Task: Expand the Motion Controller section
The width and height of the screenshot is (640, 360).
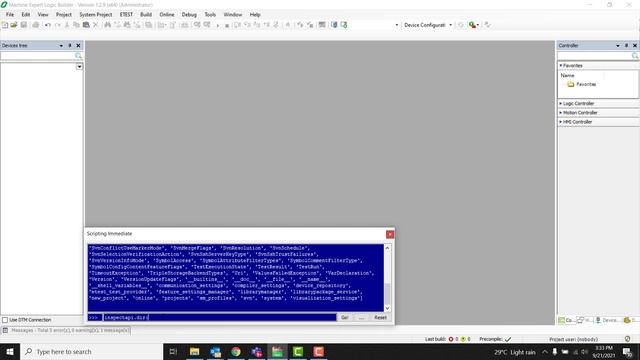Action: tap(561, 113)
